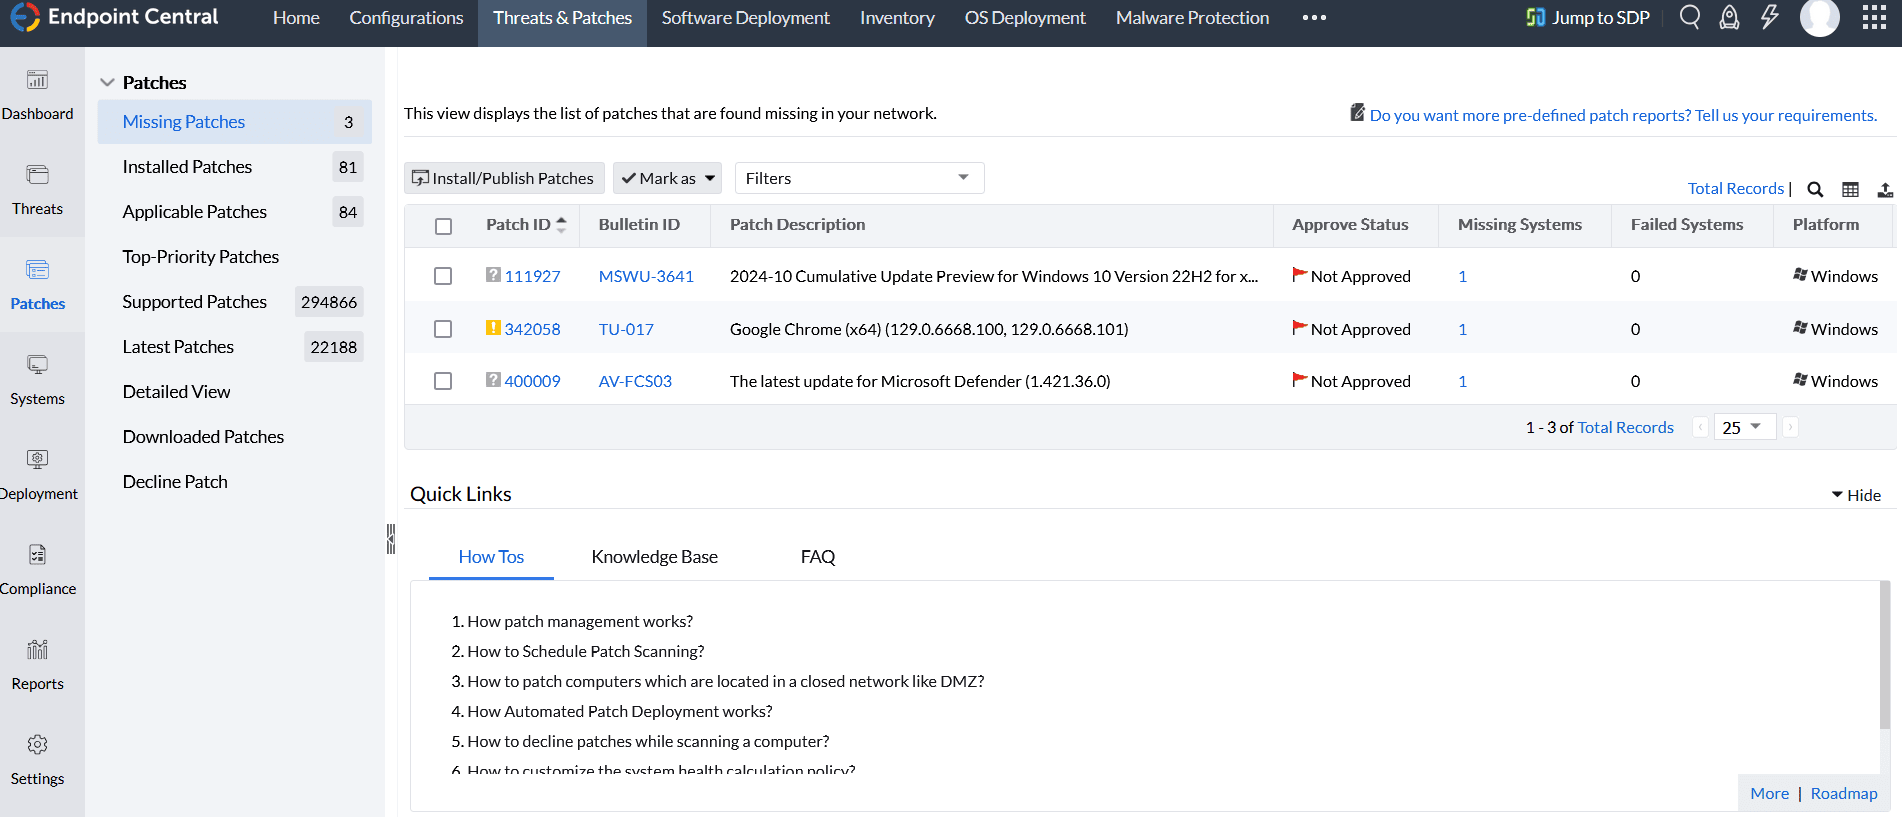
Task: Open the quick actions lightning icon
Action: [1770, 17]
